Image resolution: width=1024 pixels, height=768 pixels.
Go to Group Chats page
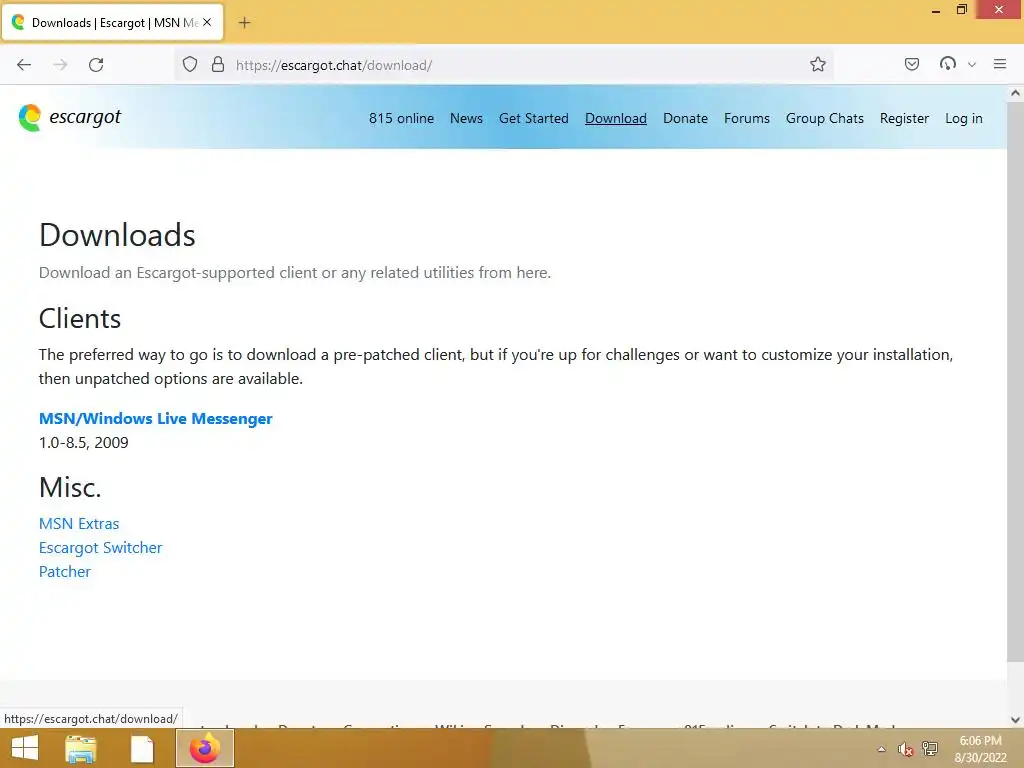[x=824, y=118]
